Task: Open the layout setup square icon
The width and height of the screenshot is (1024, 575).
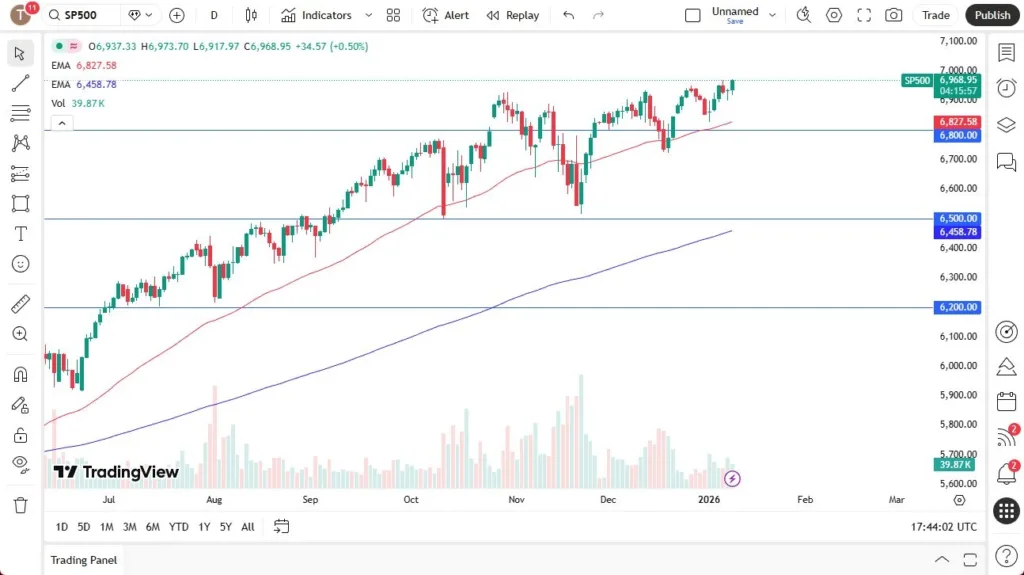Action: click(x=692, y=15)
